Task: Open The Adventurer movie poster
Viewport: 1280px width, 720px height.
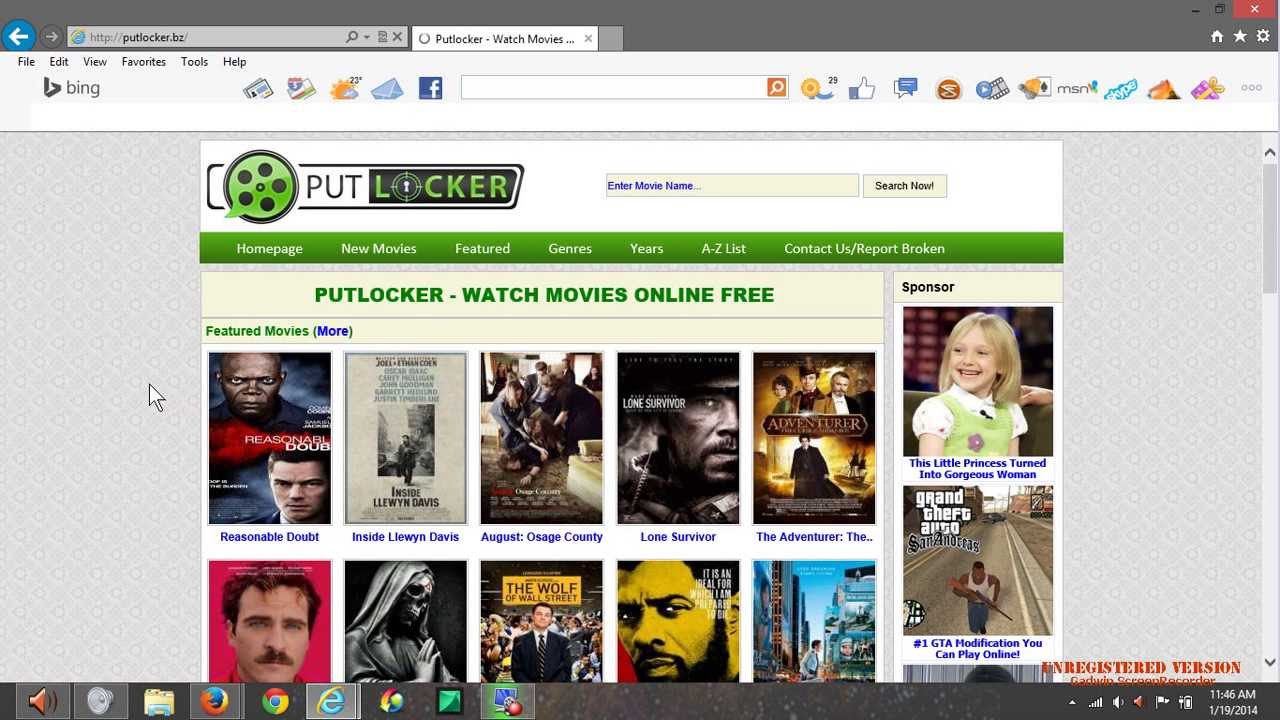Action: point(814,438)
